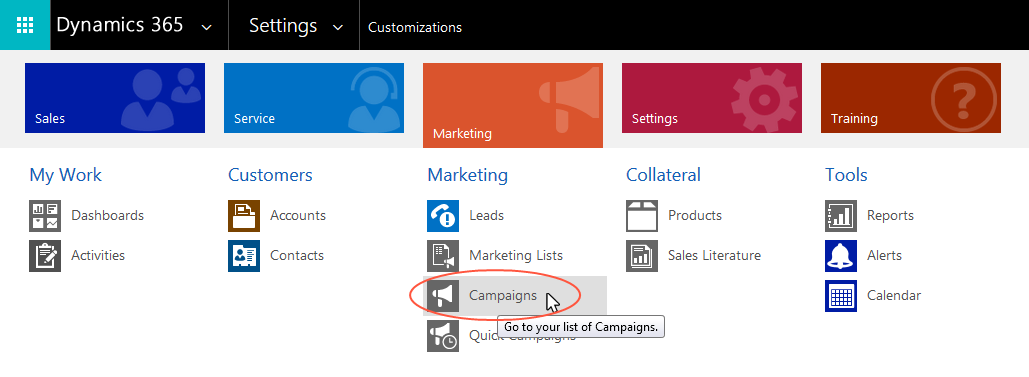This screenshot has height=377, width=1029.
Task: Expand the Dynamics 365 dropdown chevron
Action: point(207,27)
